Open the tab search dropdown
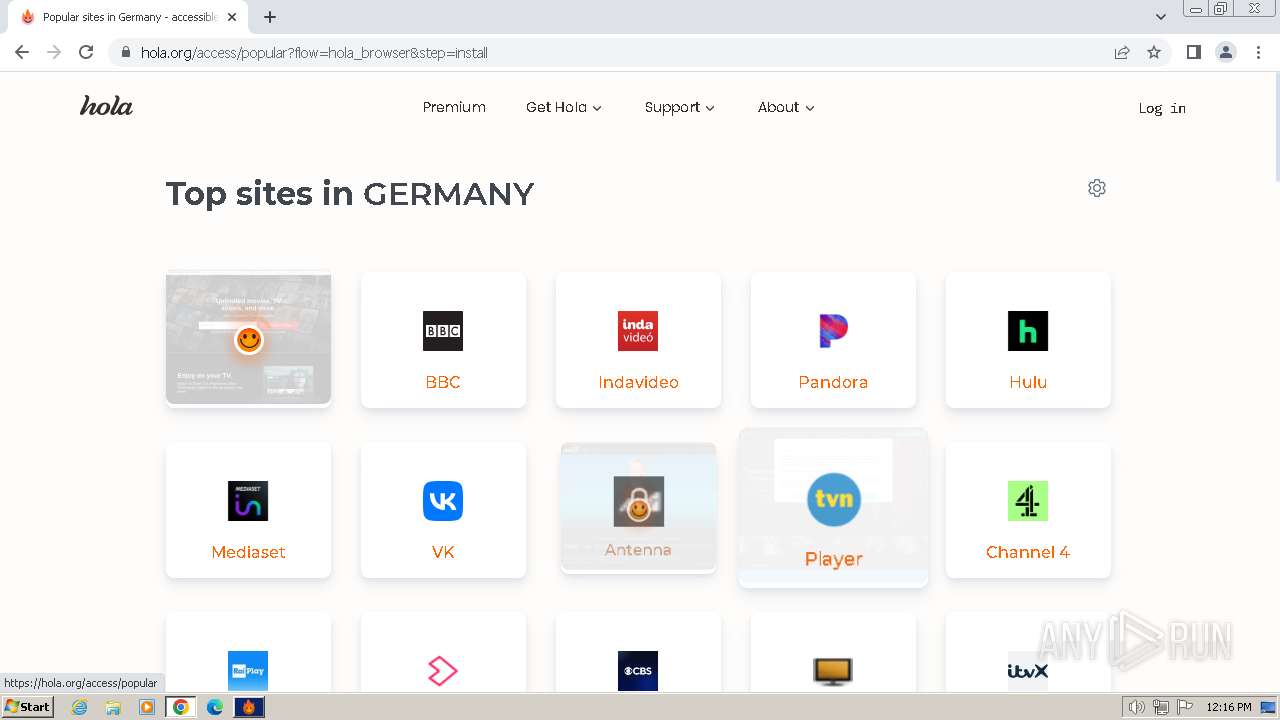The width and height of the screenshot is (1280, 720). tap(1161, 17)
